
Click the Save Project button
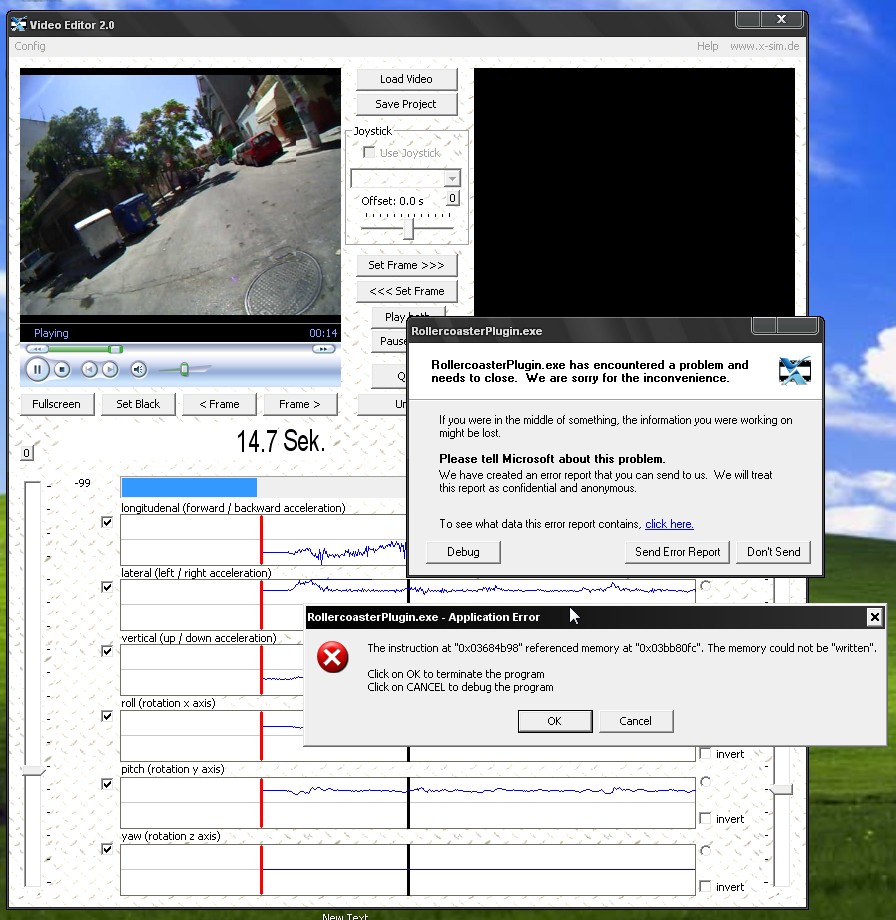point(406,104)
